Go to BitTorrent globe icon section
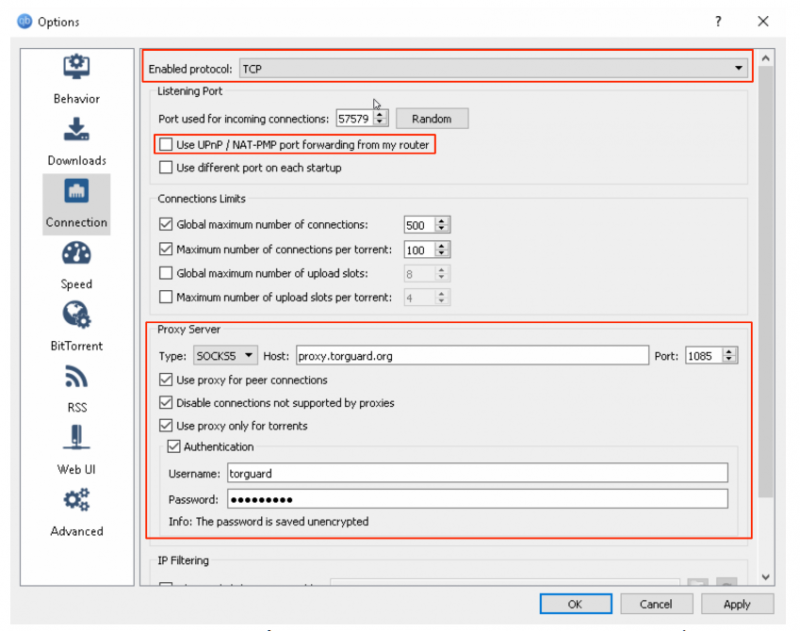 (76, 316)
